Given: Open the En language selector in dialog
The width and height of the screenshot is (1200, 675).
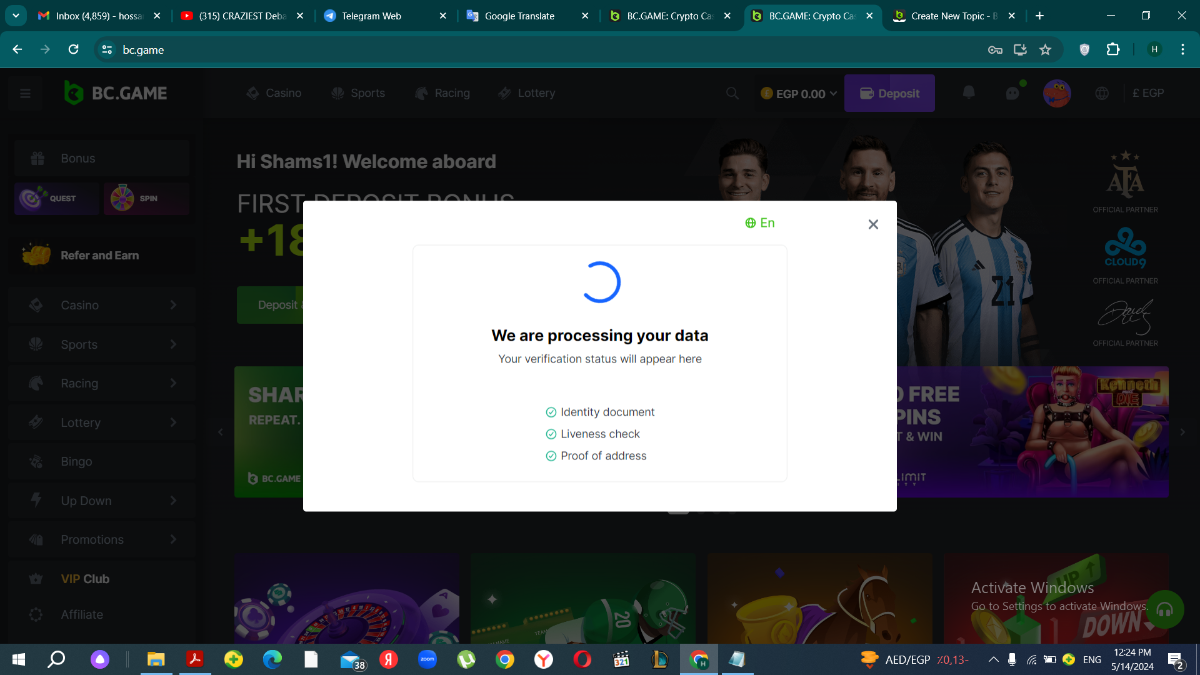Looking at the screenshot, I should (x=760, y=223).
